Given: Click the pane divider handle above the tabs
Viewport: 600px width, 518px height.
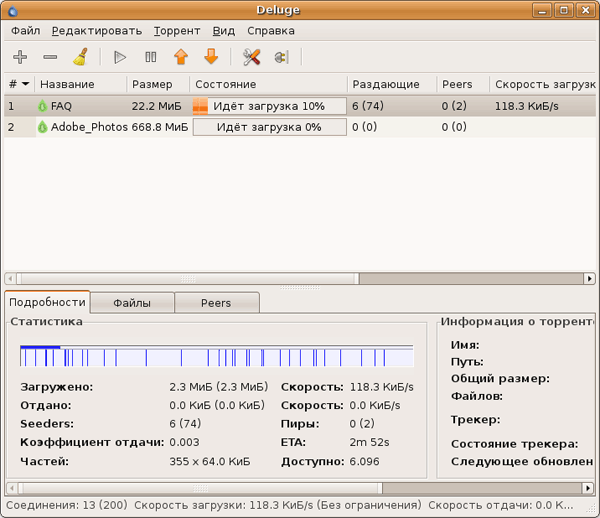Looking at the screenshot, I should [x=300, y=287].
